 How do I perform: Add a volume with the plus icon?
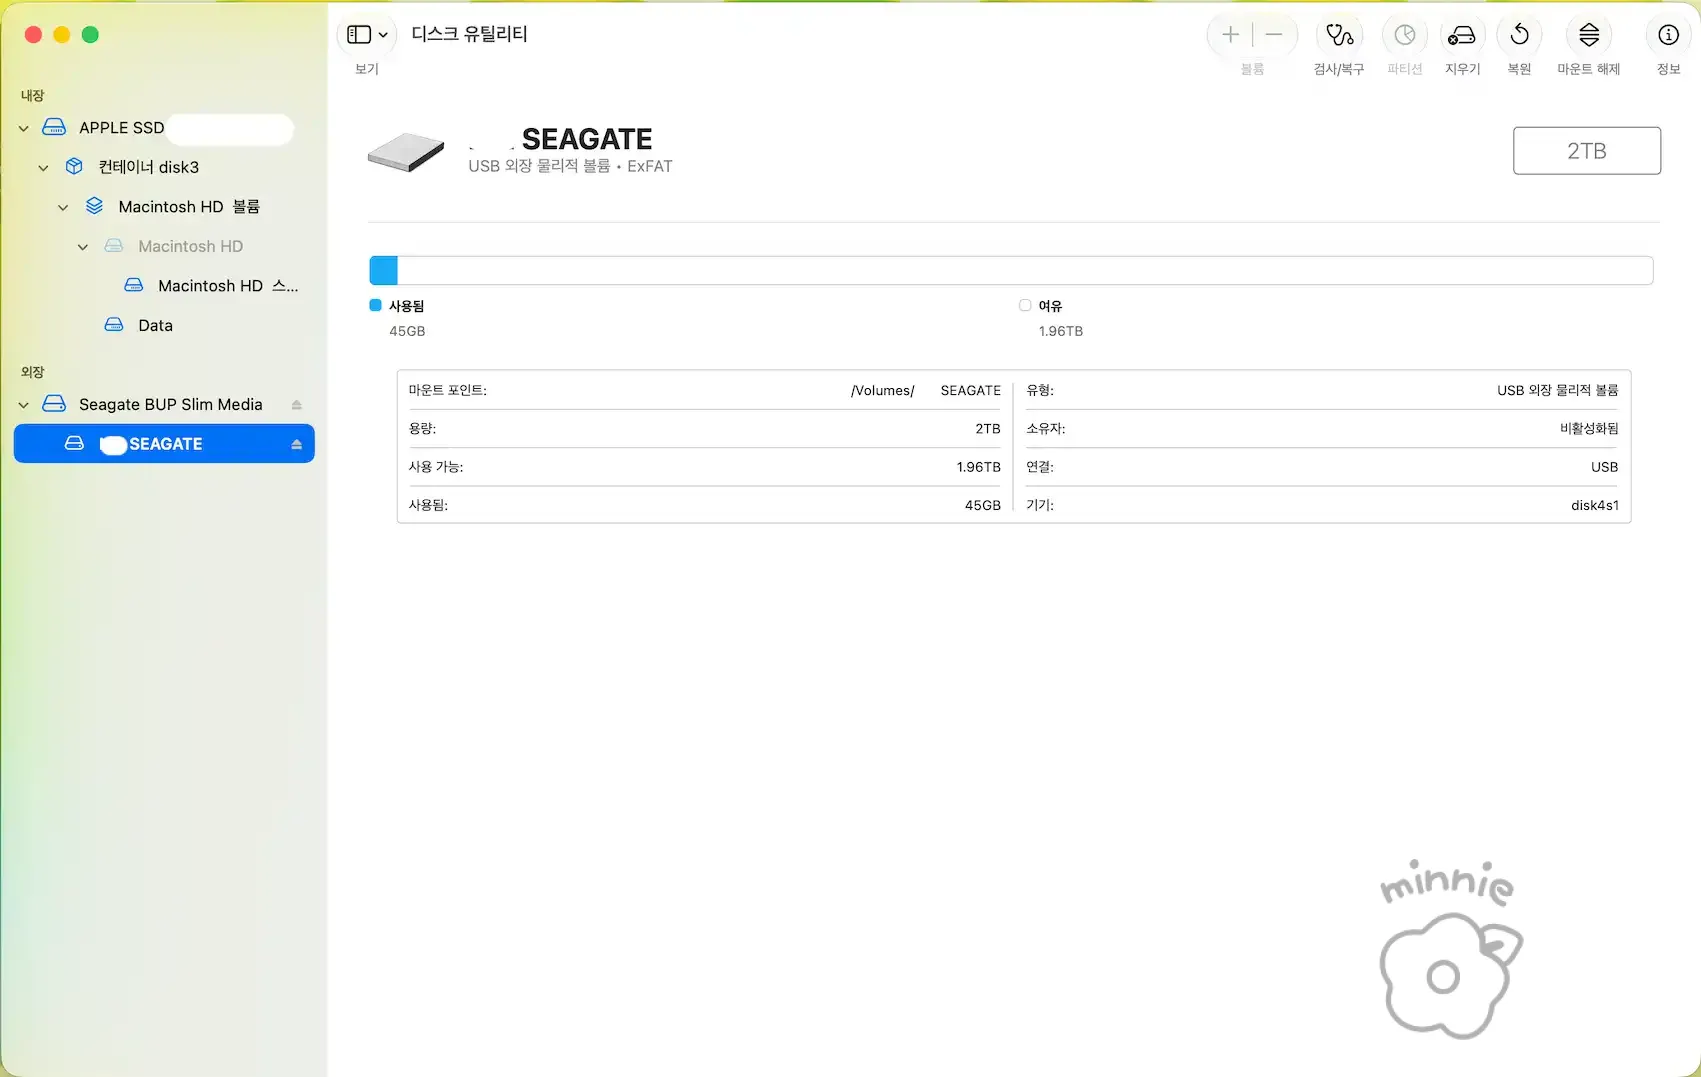pyautogui.click(x=1230, y=35)
